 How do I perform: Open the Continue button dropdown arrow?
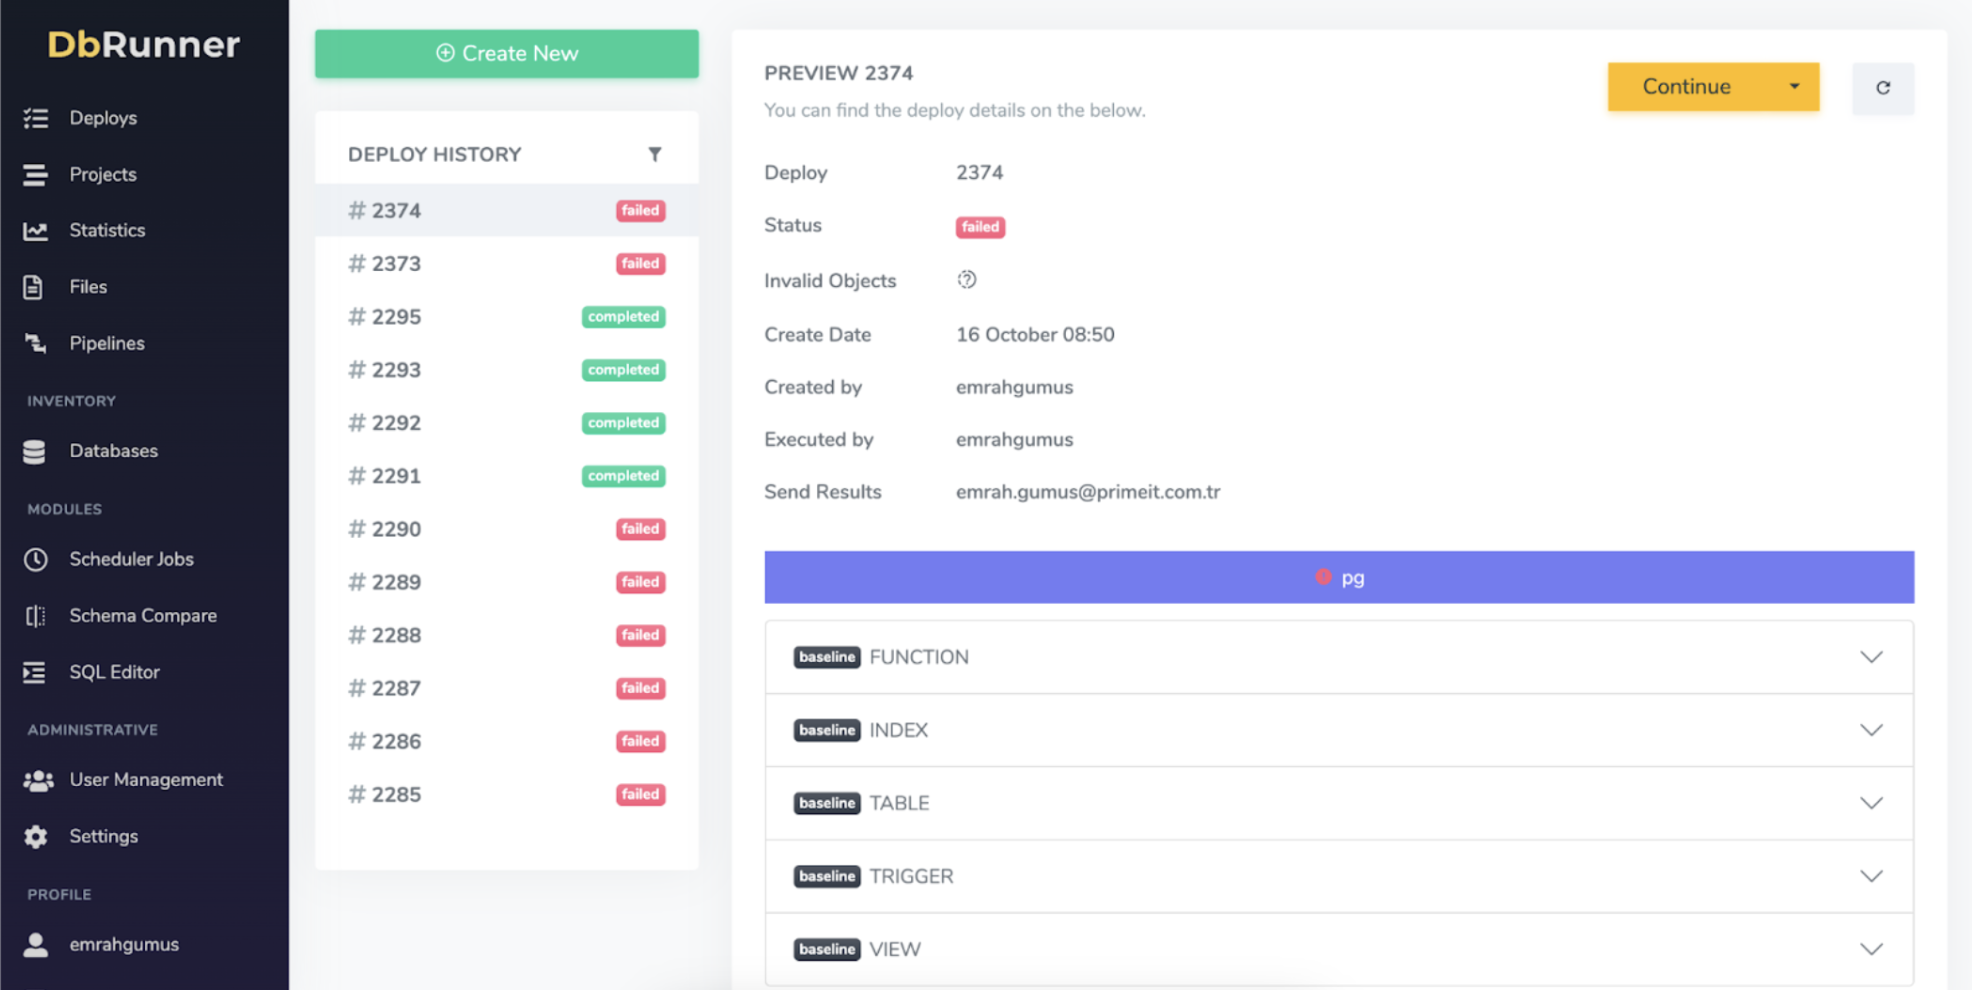point(1794,87)
